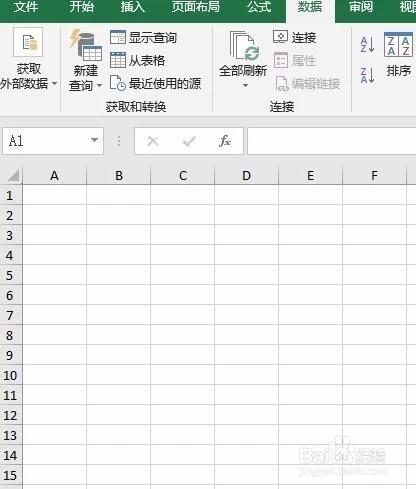Screen dimensions: 416x489
Task: Open the 公式 ribbon tab
Action: (x=259, y=7)
